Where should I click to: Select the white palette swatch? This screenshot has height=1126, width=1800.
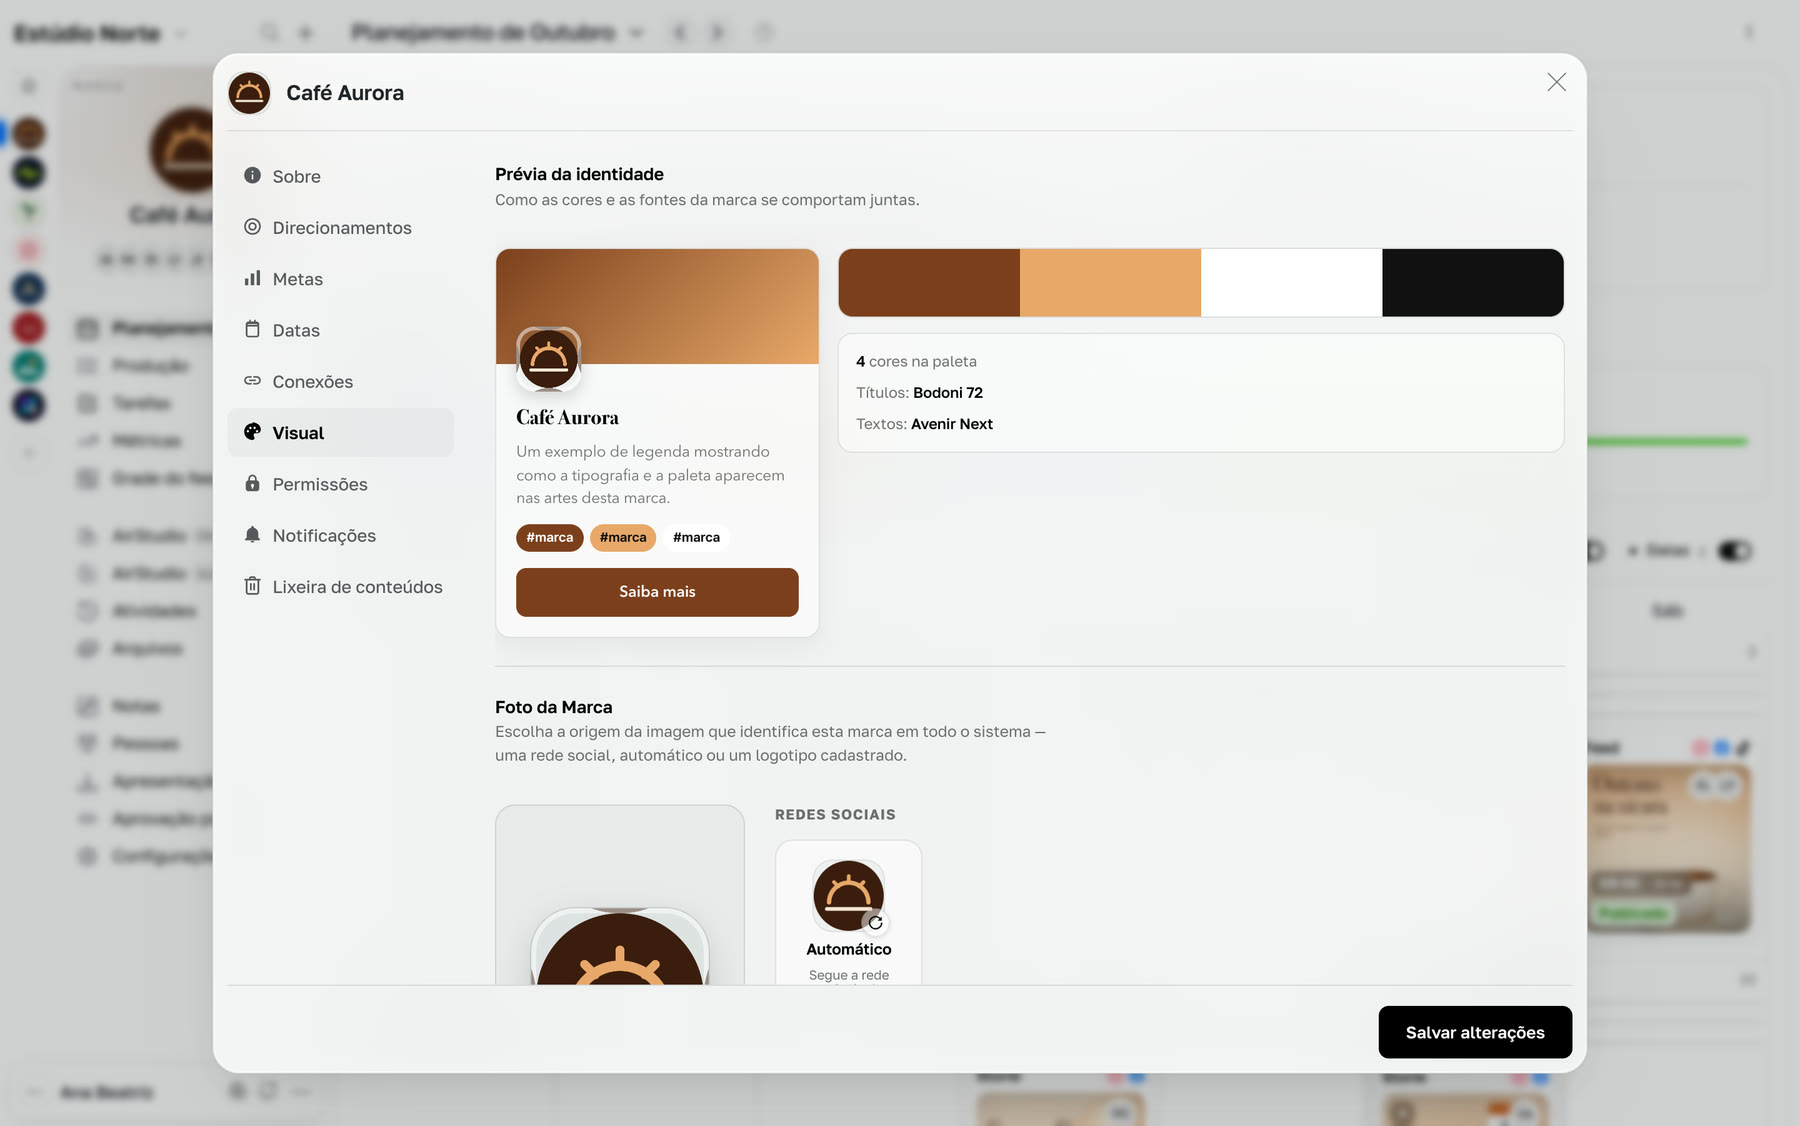click(1291, 283)
